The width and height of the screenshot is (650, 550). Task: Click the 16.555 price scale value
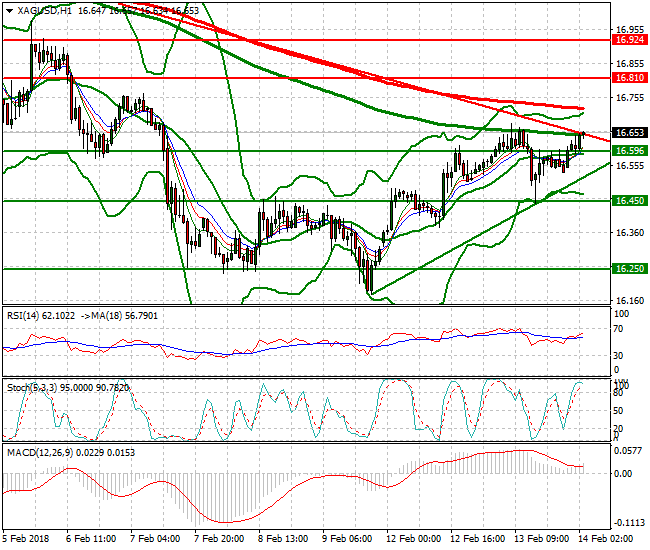pyautogui.click(x=630, y=166)
